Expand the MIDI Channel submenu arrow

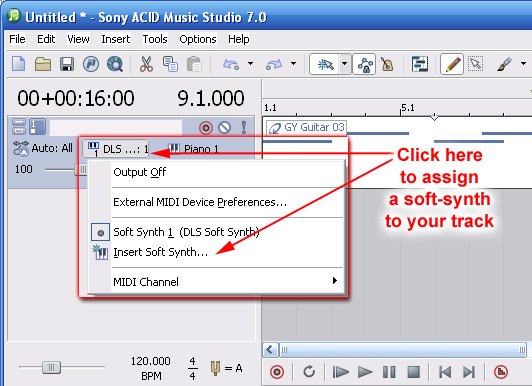[x=335, y=281]
